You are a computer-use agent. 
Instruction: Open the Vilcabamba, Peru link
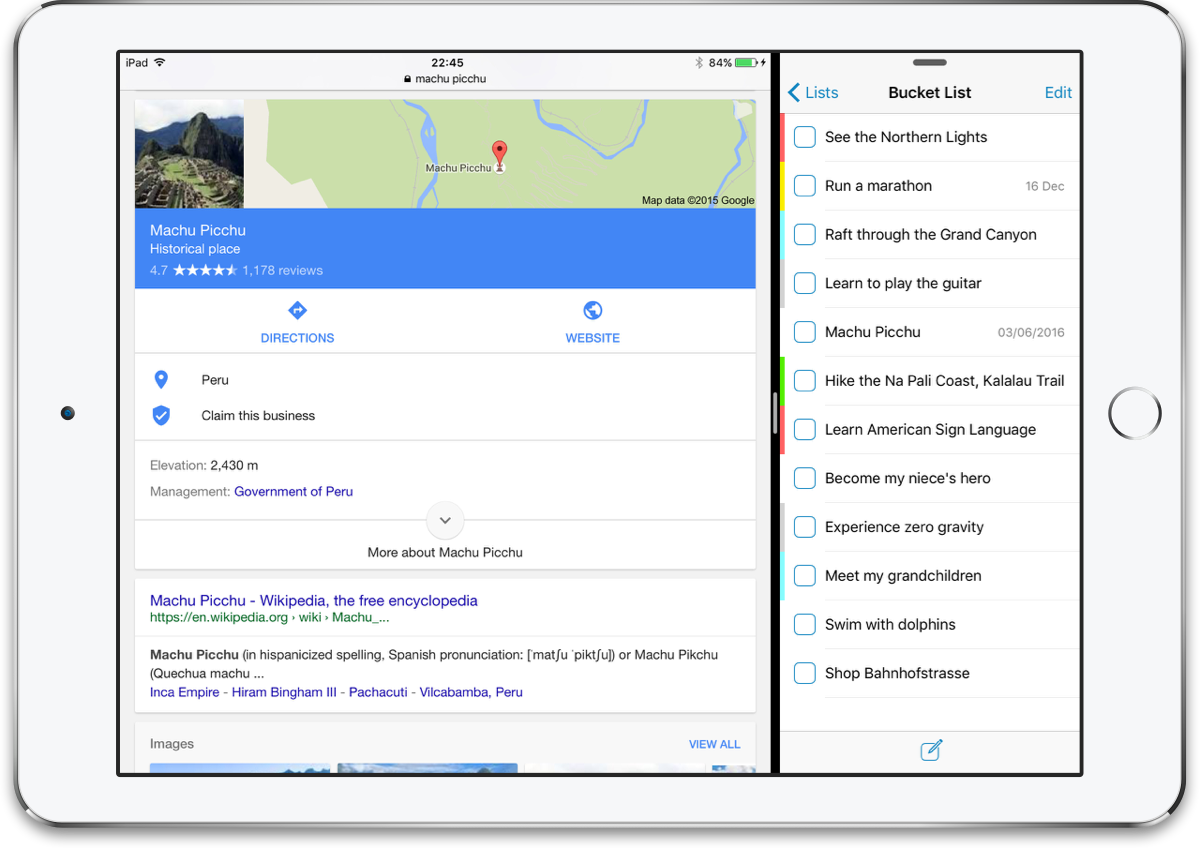(471, 692)
